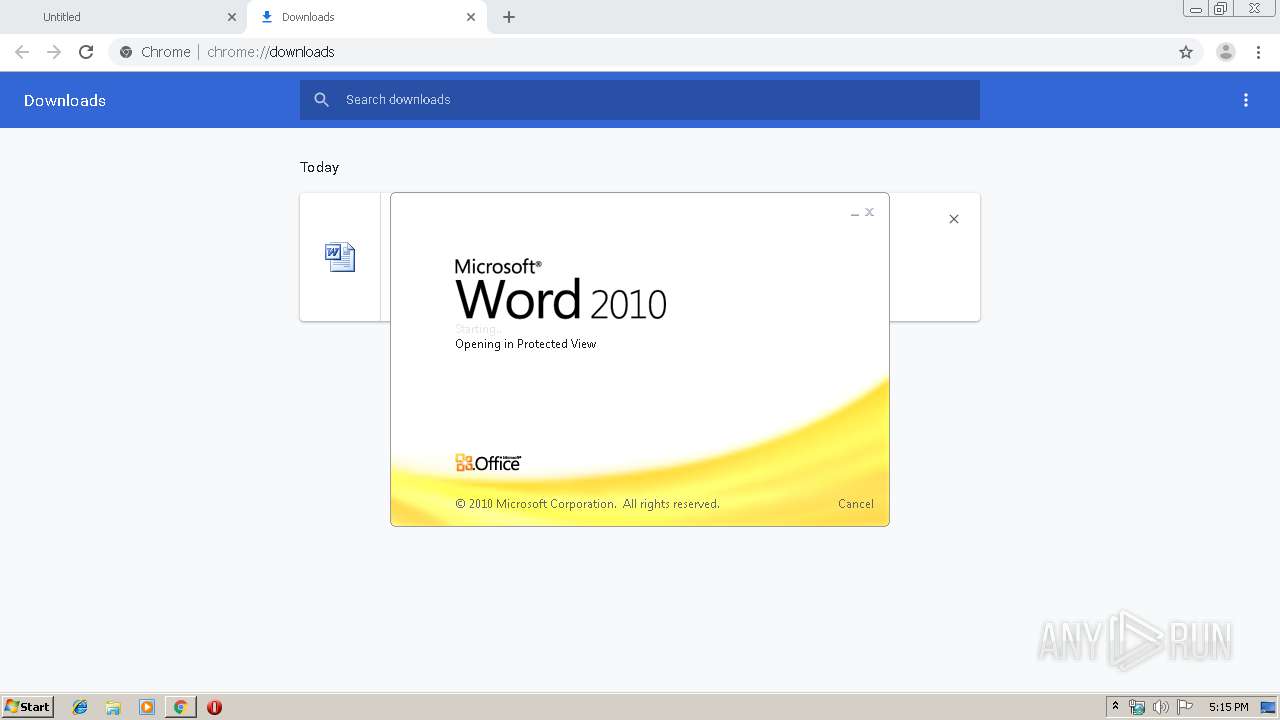This screenshot has width=1280, height=720.
Task: Click the 5:15 PM system clock
Action: click(x=1228, y=707)
